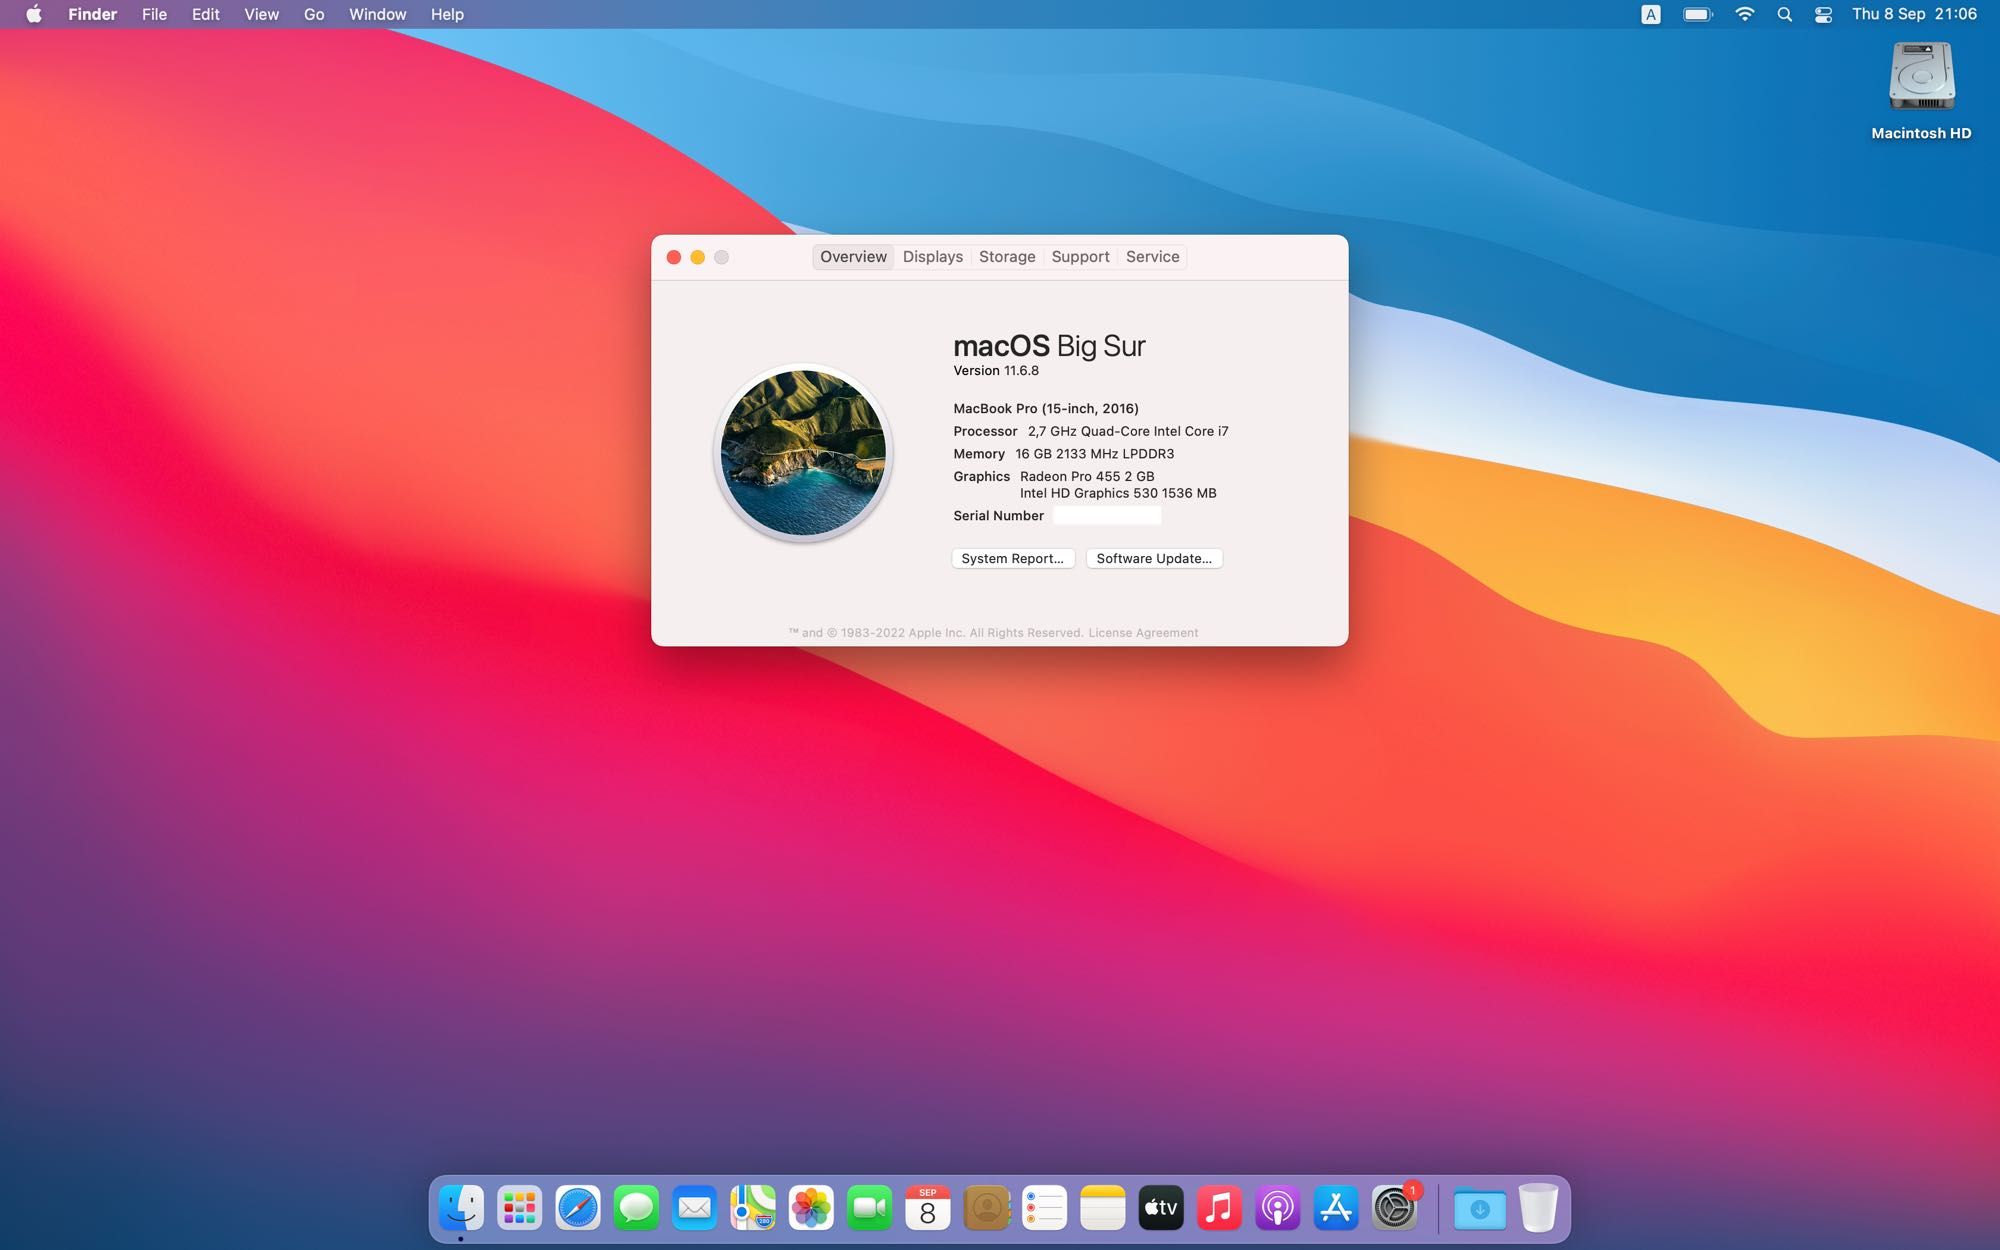Screen dimensions: 2000x1250
Task: Open the Edit menu
Action: pyautogui.click(x=205, y=14)
